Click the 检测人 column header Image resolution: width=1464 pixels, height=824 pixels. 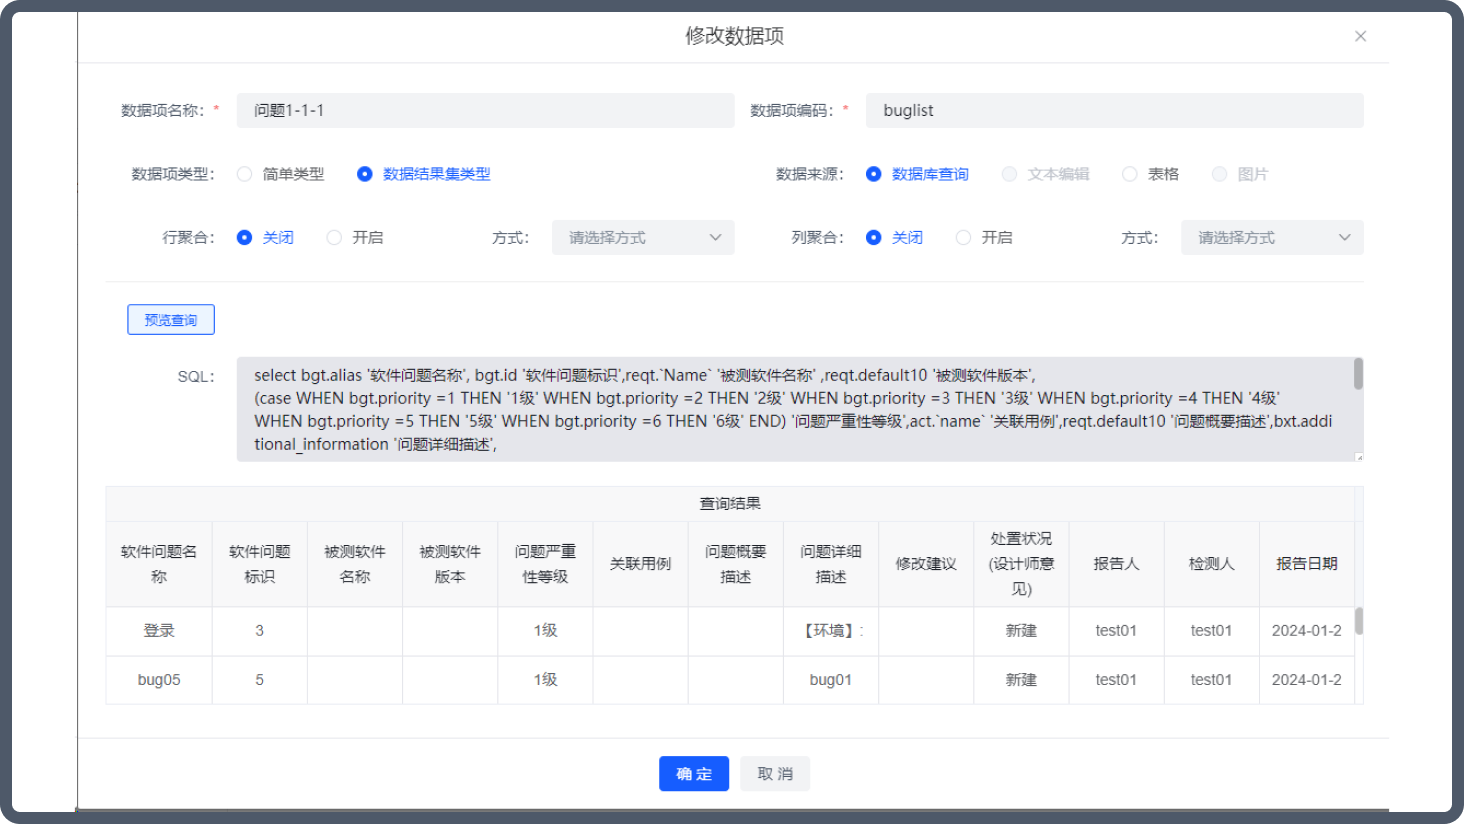(1211, 564)
